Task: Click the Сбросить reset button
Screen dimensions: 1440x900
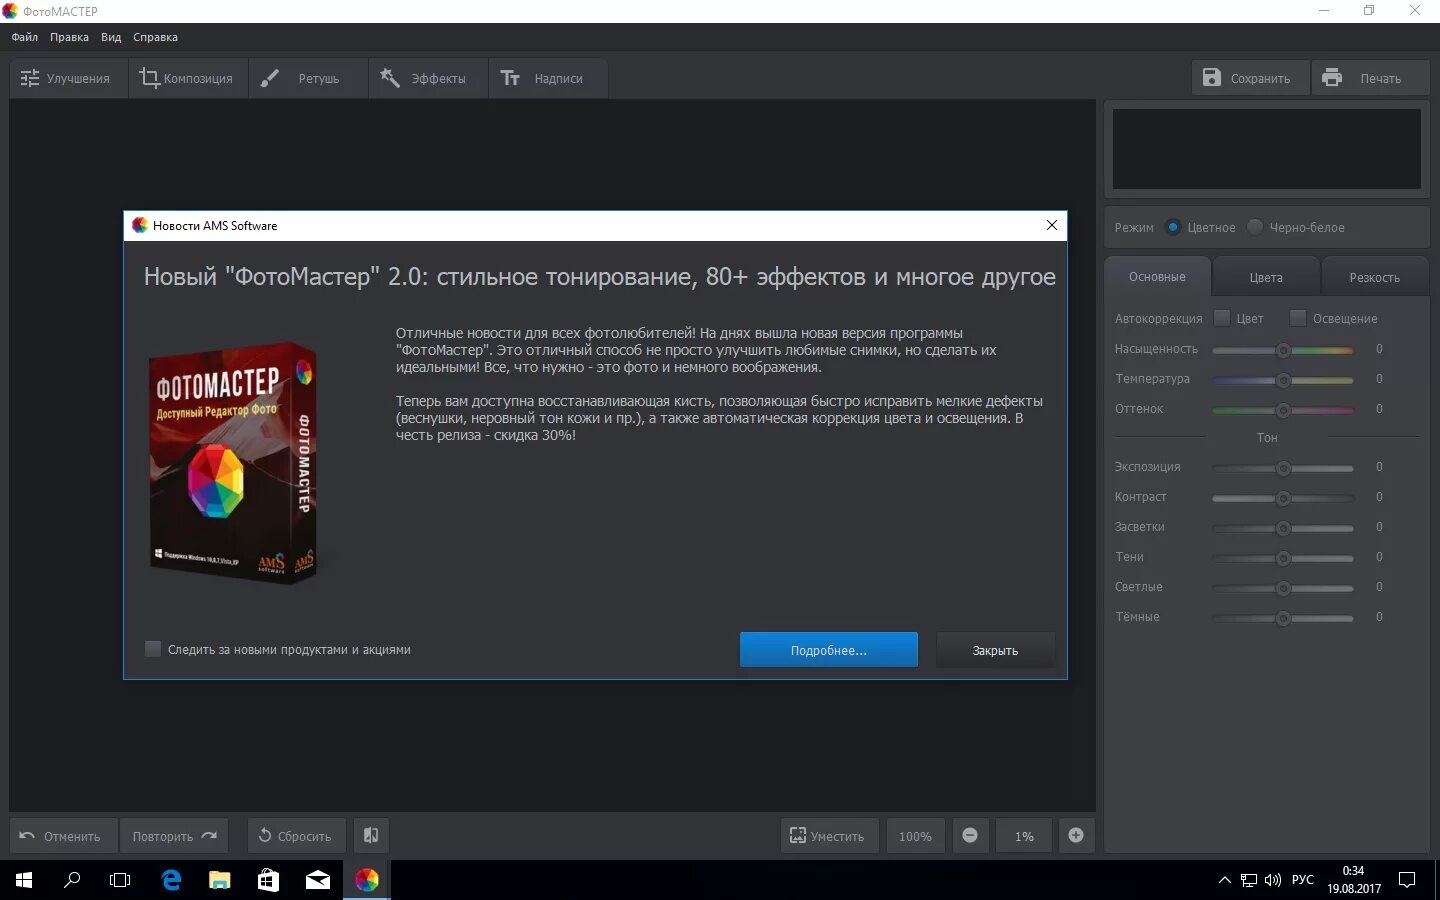Action: pyautogui.click(x=296, y=836)
